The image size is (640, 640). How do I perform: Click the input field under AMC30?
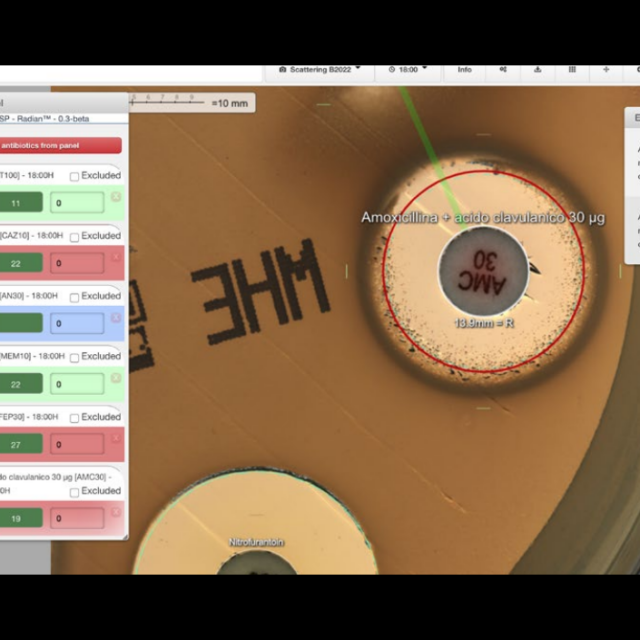pos(77,518)
